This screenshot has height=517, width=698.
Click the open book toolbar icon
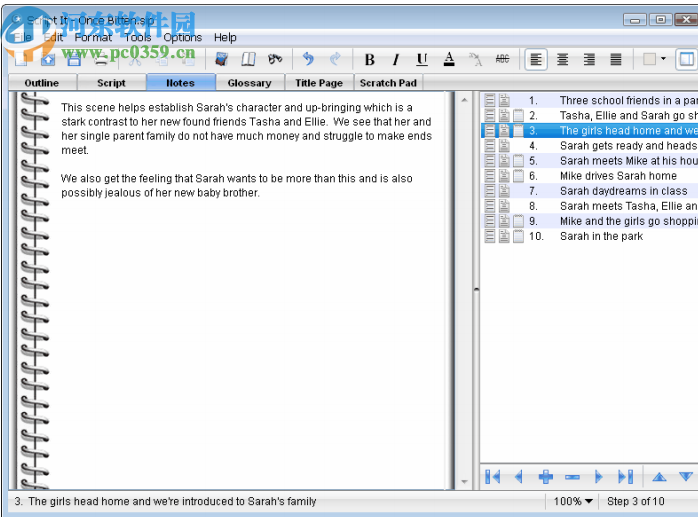click(x=249, y=60)
